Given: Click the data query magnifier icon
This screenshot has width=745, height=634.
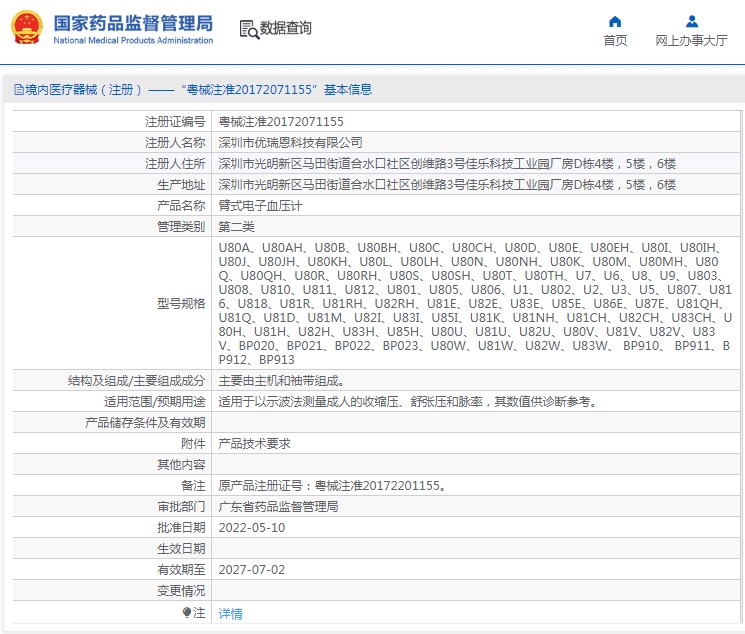Looking at the screenshot, I should coord(249,28).
